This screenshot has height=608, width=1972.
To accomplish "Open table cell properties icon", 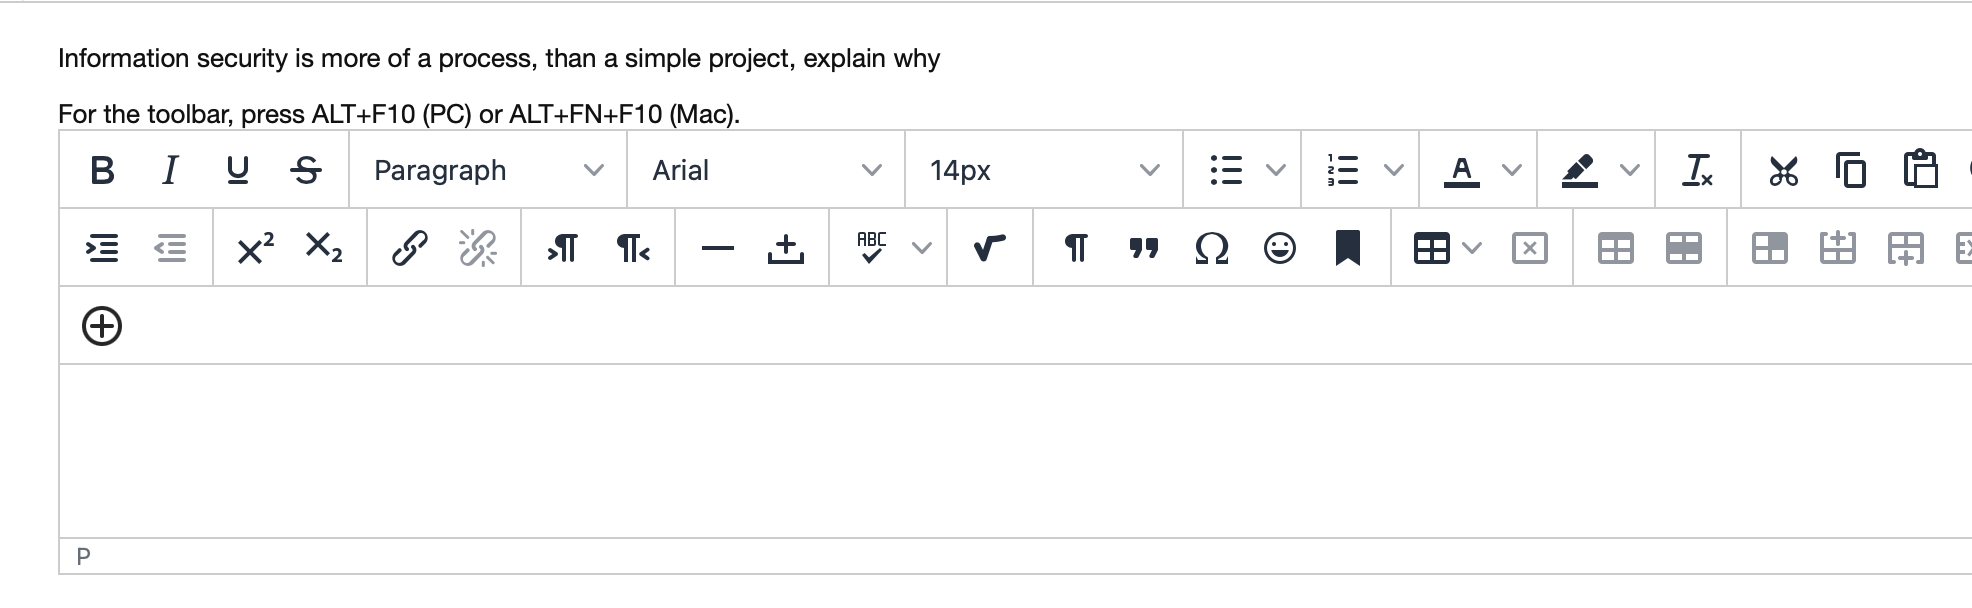I will coord(1770,248).
